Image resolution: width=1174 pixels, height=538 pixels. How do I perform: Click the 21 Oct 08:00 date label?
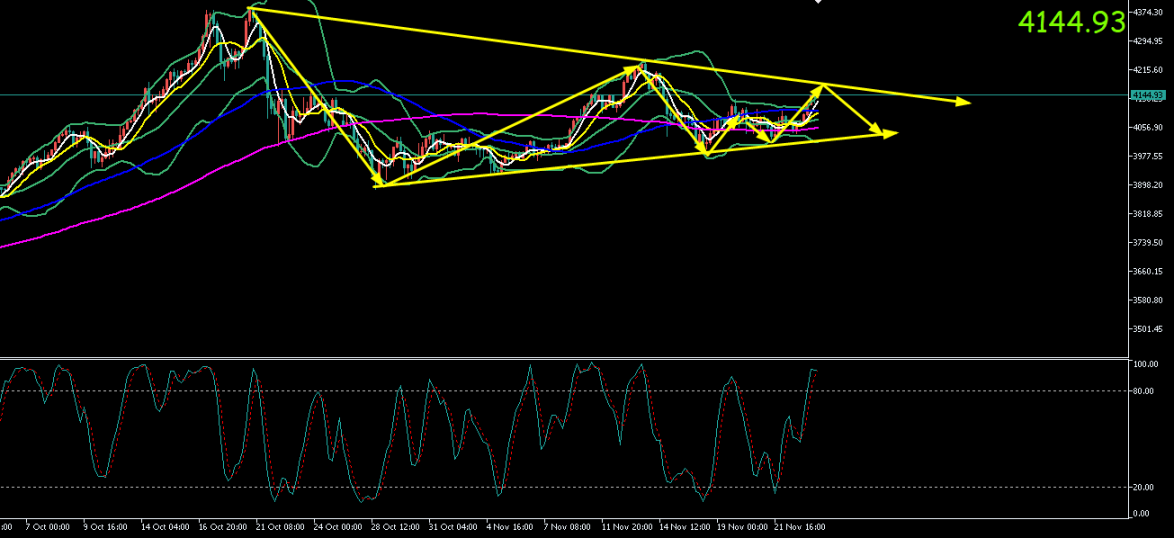[x=280, y=526]
